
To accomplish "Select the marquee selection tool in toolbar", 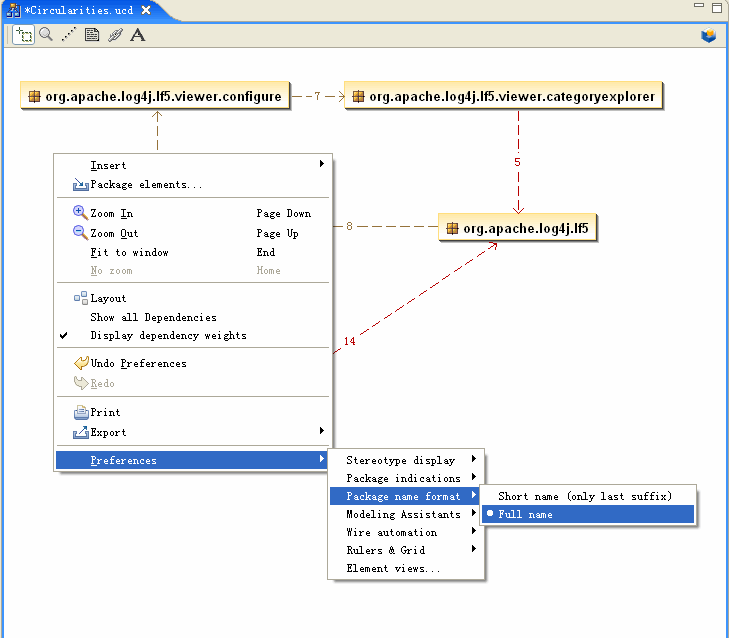I will [23, 35].
